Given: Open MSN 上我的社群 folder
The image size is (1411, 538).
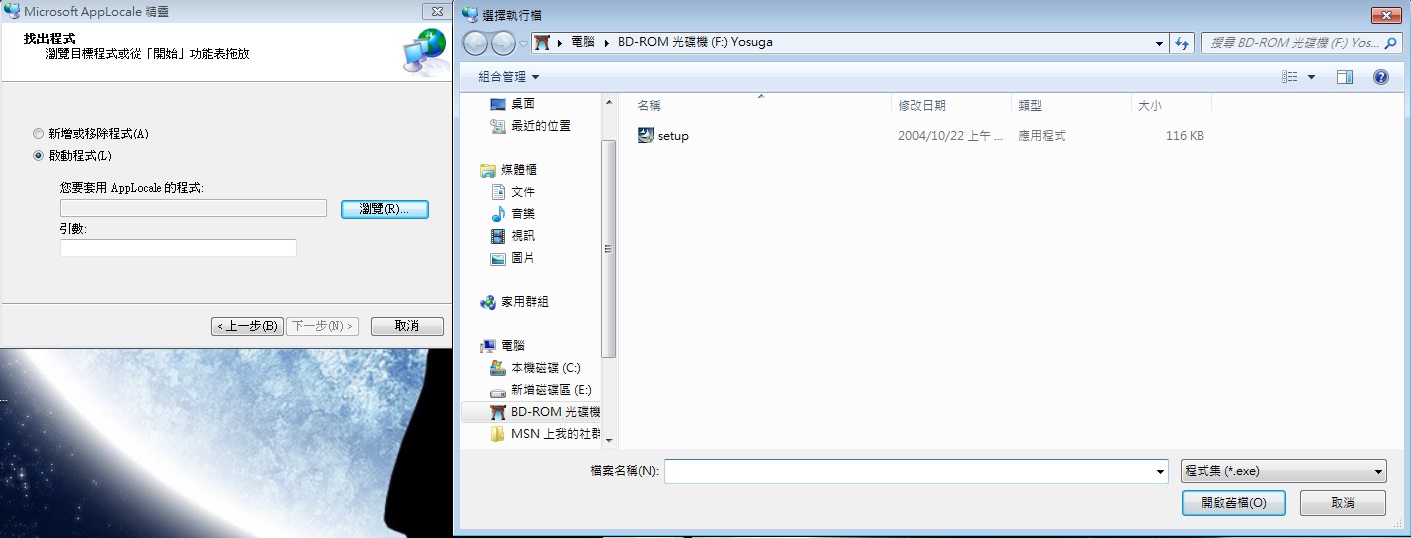Looking at the screenshot, I should pos(545,434).
